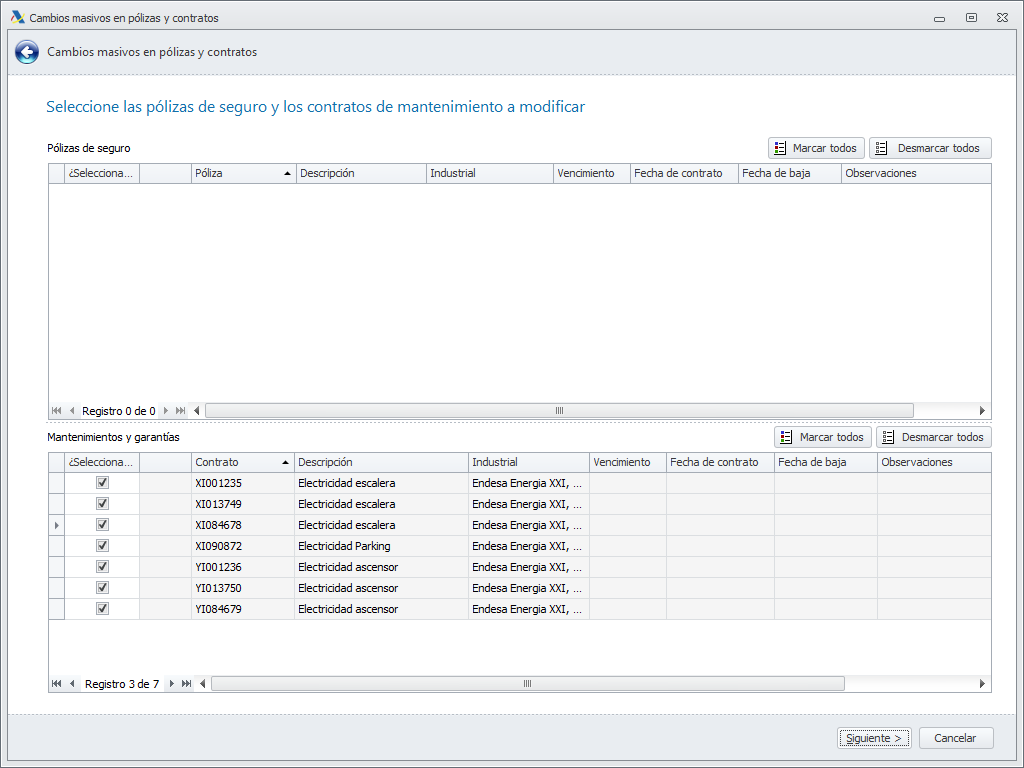Click Fecha de baja header in Pólizas grid
The image size is (1024, 768).
pyautogui.click(x=790, y=173)
